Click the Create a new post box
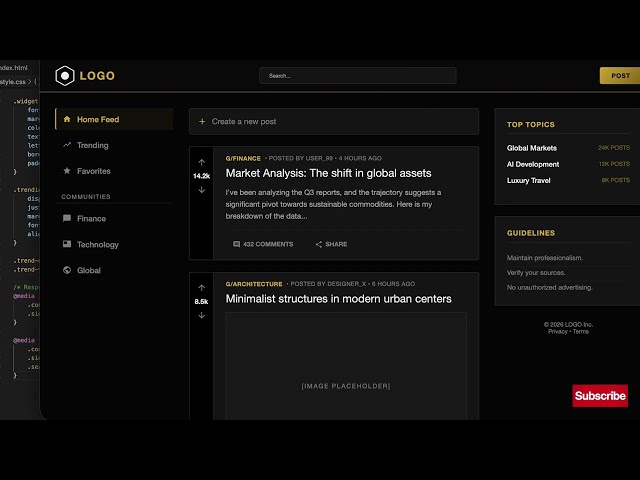Screen dimensions: 640x480 click(333, 122)
